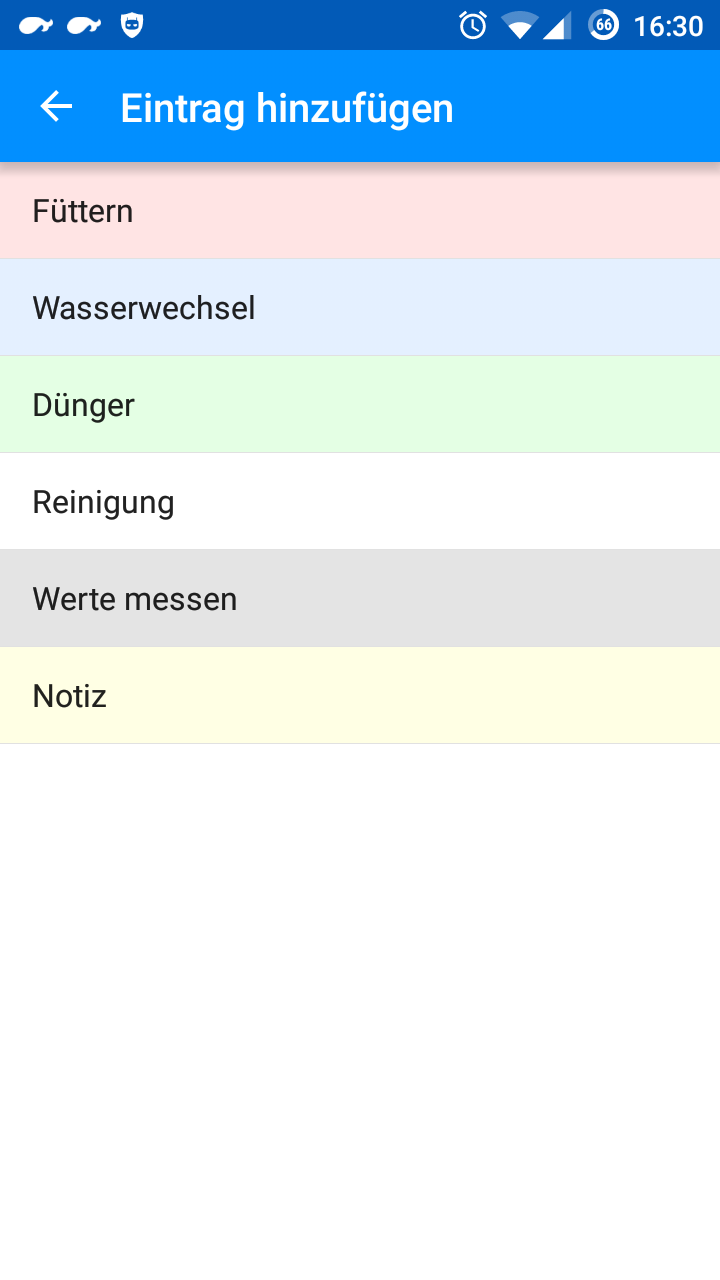Go back using the arrow icon
This screenshot has height=1280, width=720.
coord(56,107)
